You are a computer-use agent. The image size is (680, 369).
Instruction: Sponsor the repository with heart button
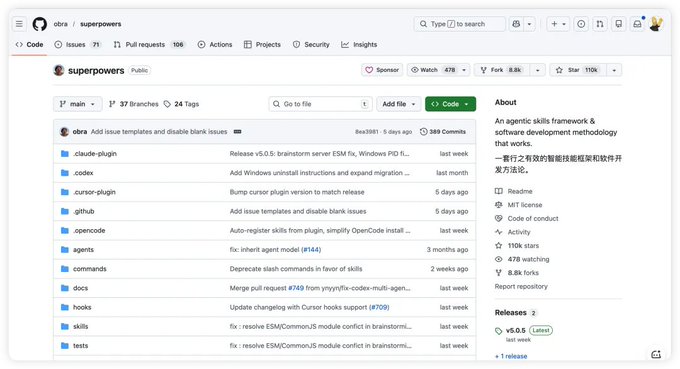coord(382,70)
